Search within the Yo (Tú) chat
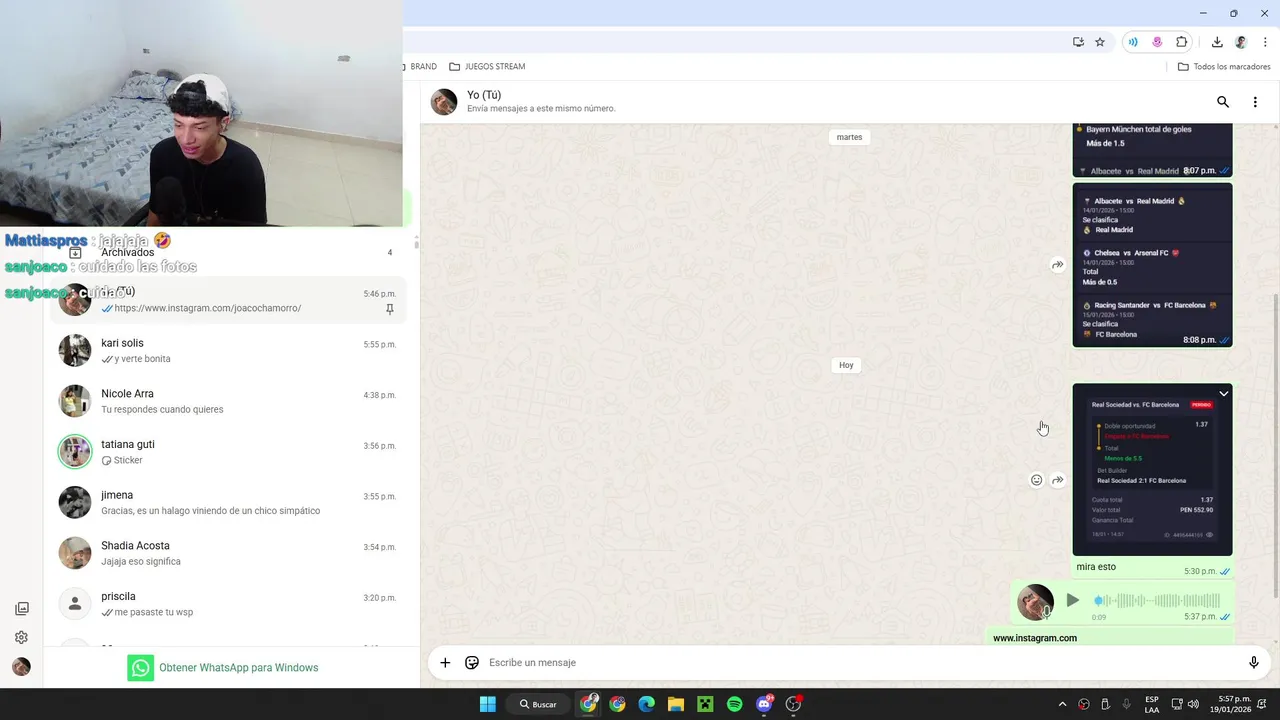The height and width of the screenshot is (720, 1280). point(1222,102)
